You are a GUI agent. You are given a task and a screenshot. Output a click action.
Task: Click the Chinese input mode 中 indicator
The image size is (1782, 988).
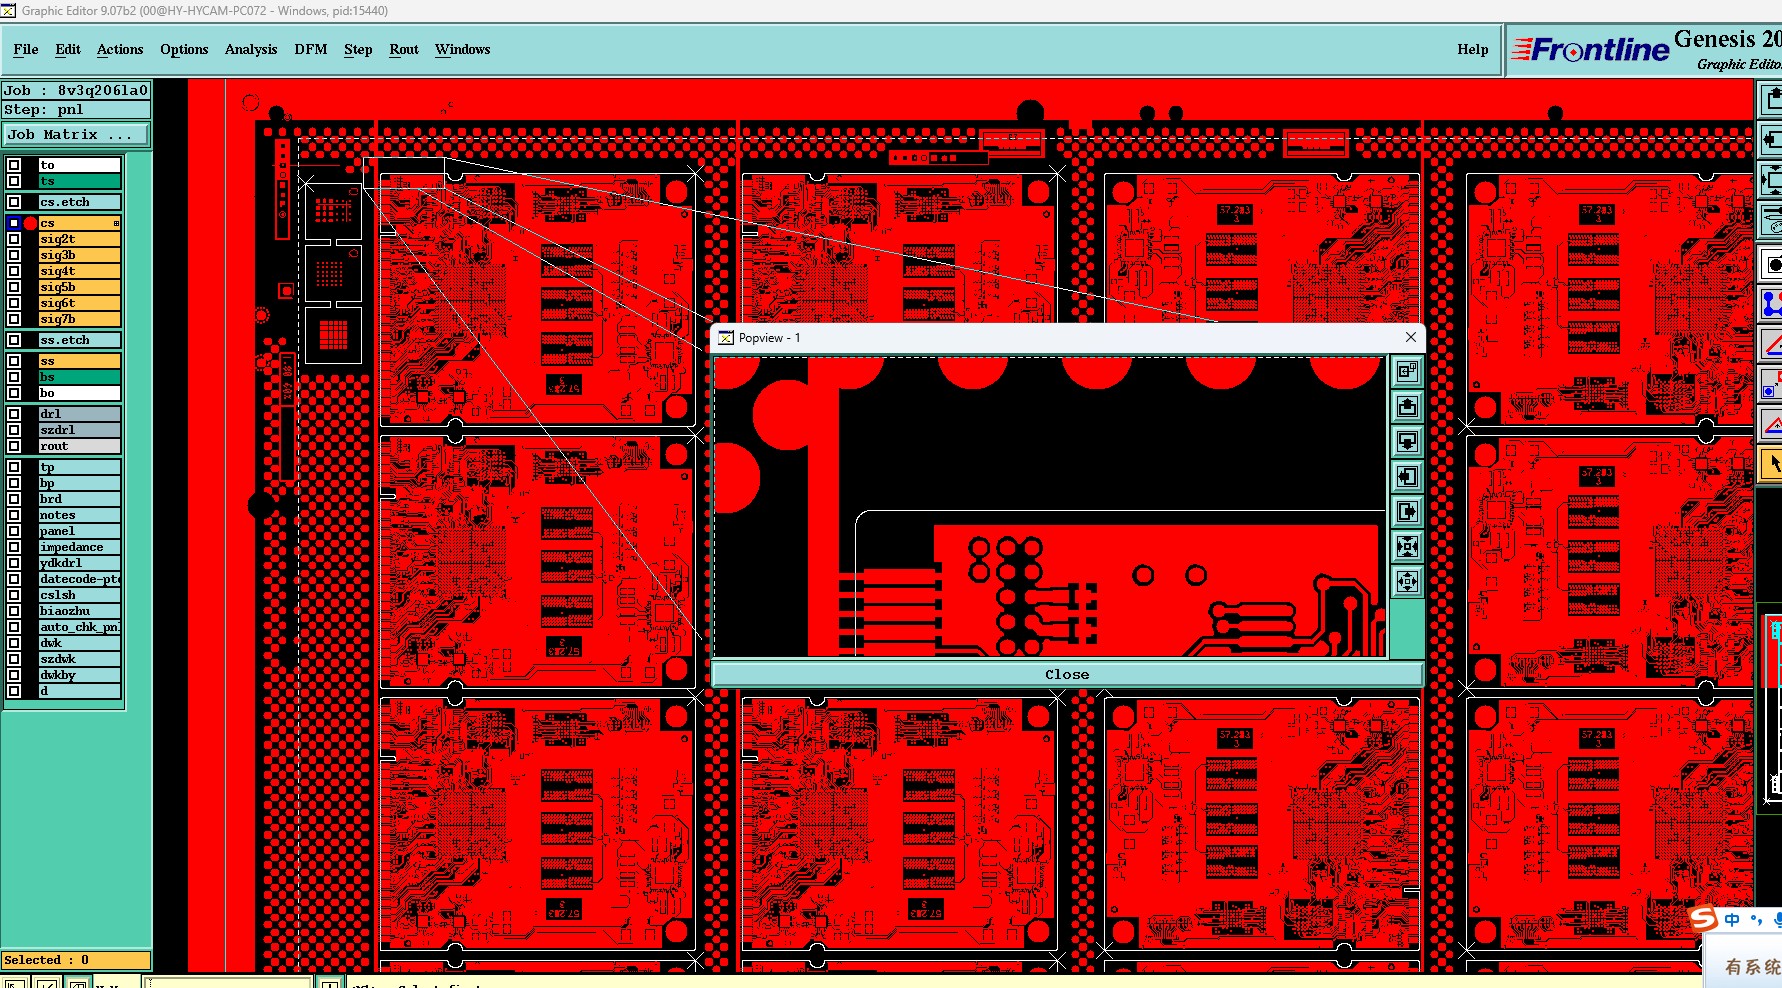(1732, 919)
